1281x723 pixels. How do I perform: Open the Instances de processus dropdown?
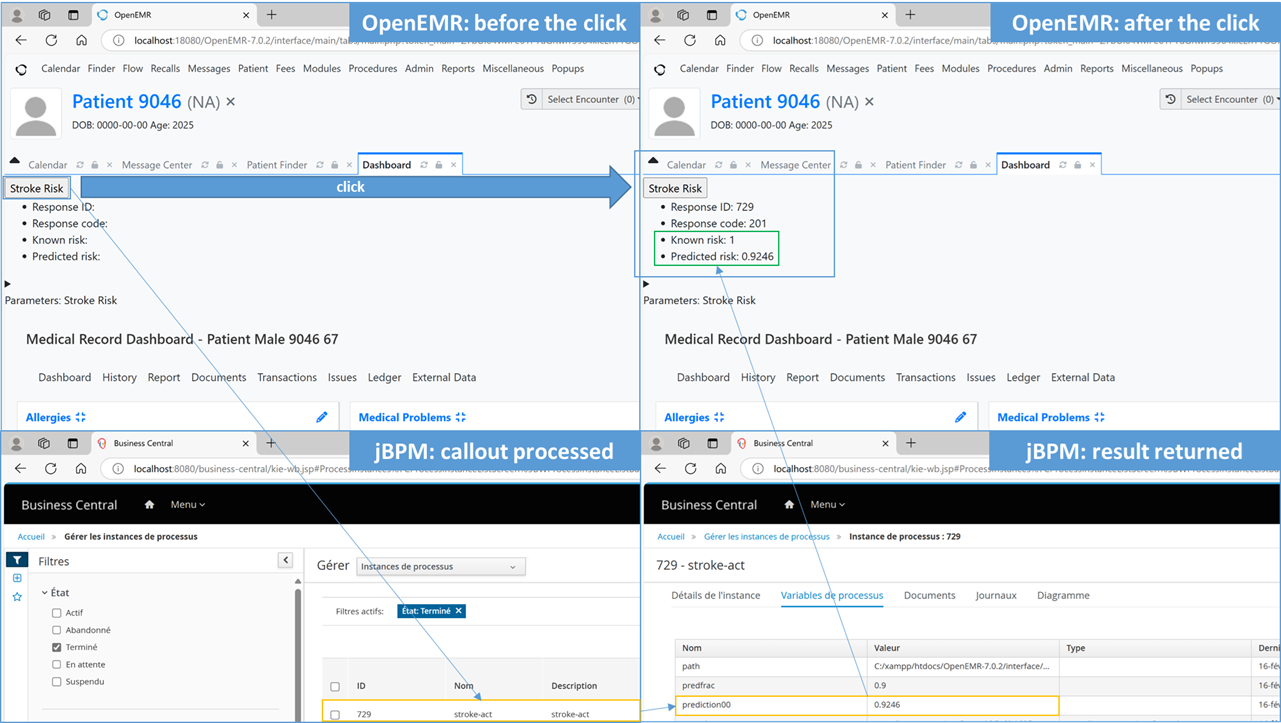pos(440,566)
